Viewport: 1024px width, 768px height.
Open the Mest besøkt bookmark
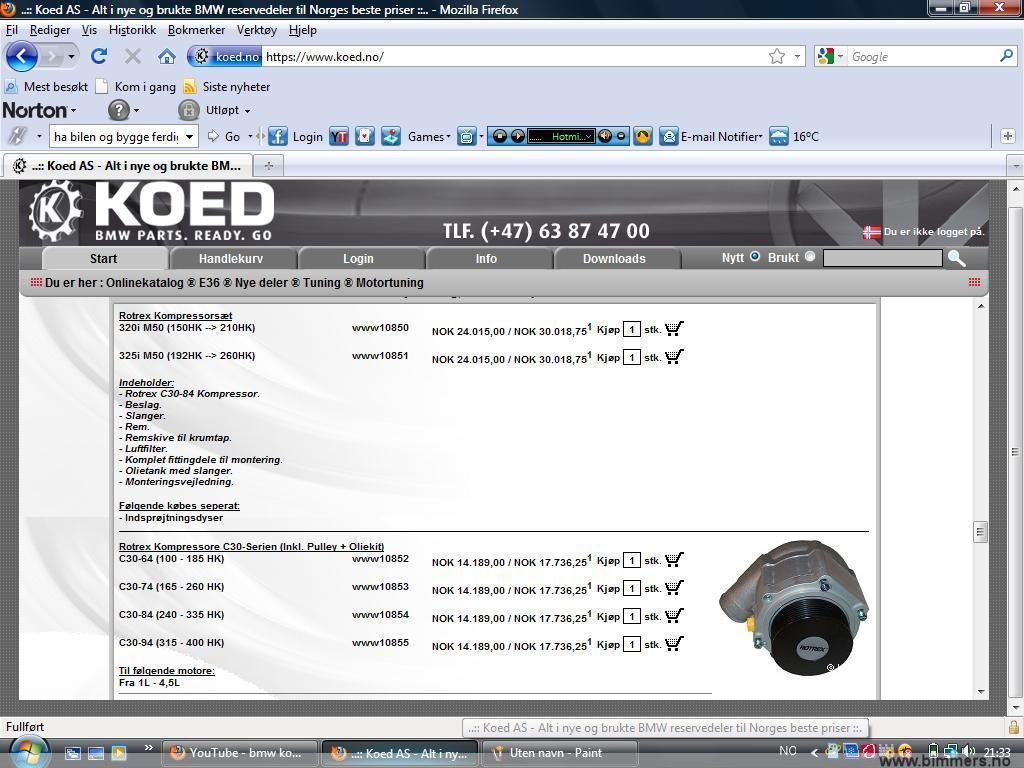click(x=46, y=87)
